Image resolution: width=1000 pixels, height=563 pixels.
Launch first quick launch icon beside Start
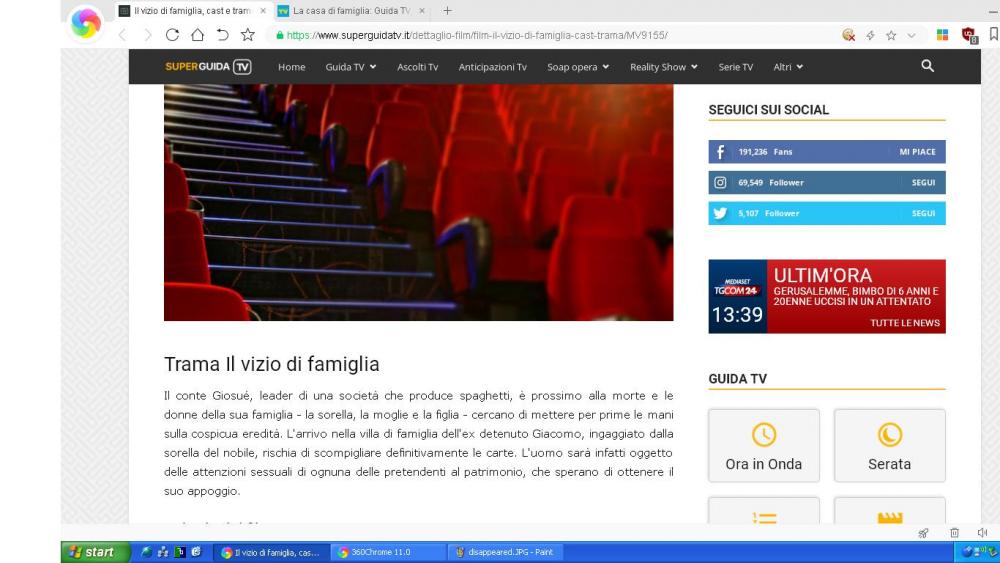(x=147, y=552)
